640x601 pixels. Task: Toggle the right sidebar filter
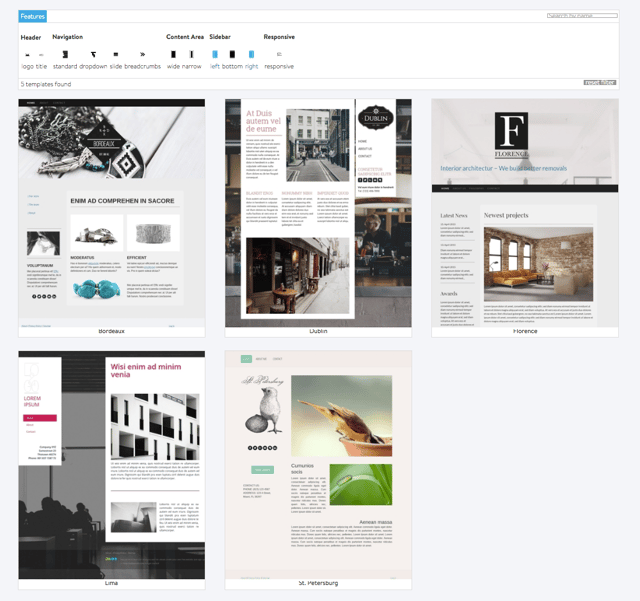coord(251,54)
